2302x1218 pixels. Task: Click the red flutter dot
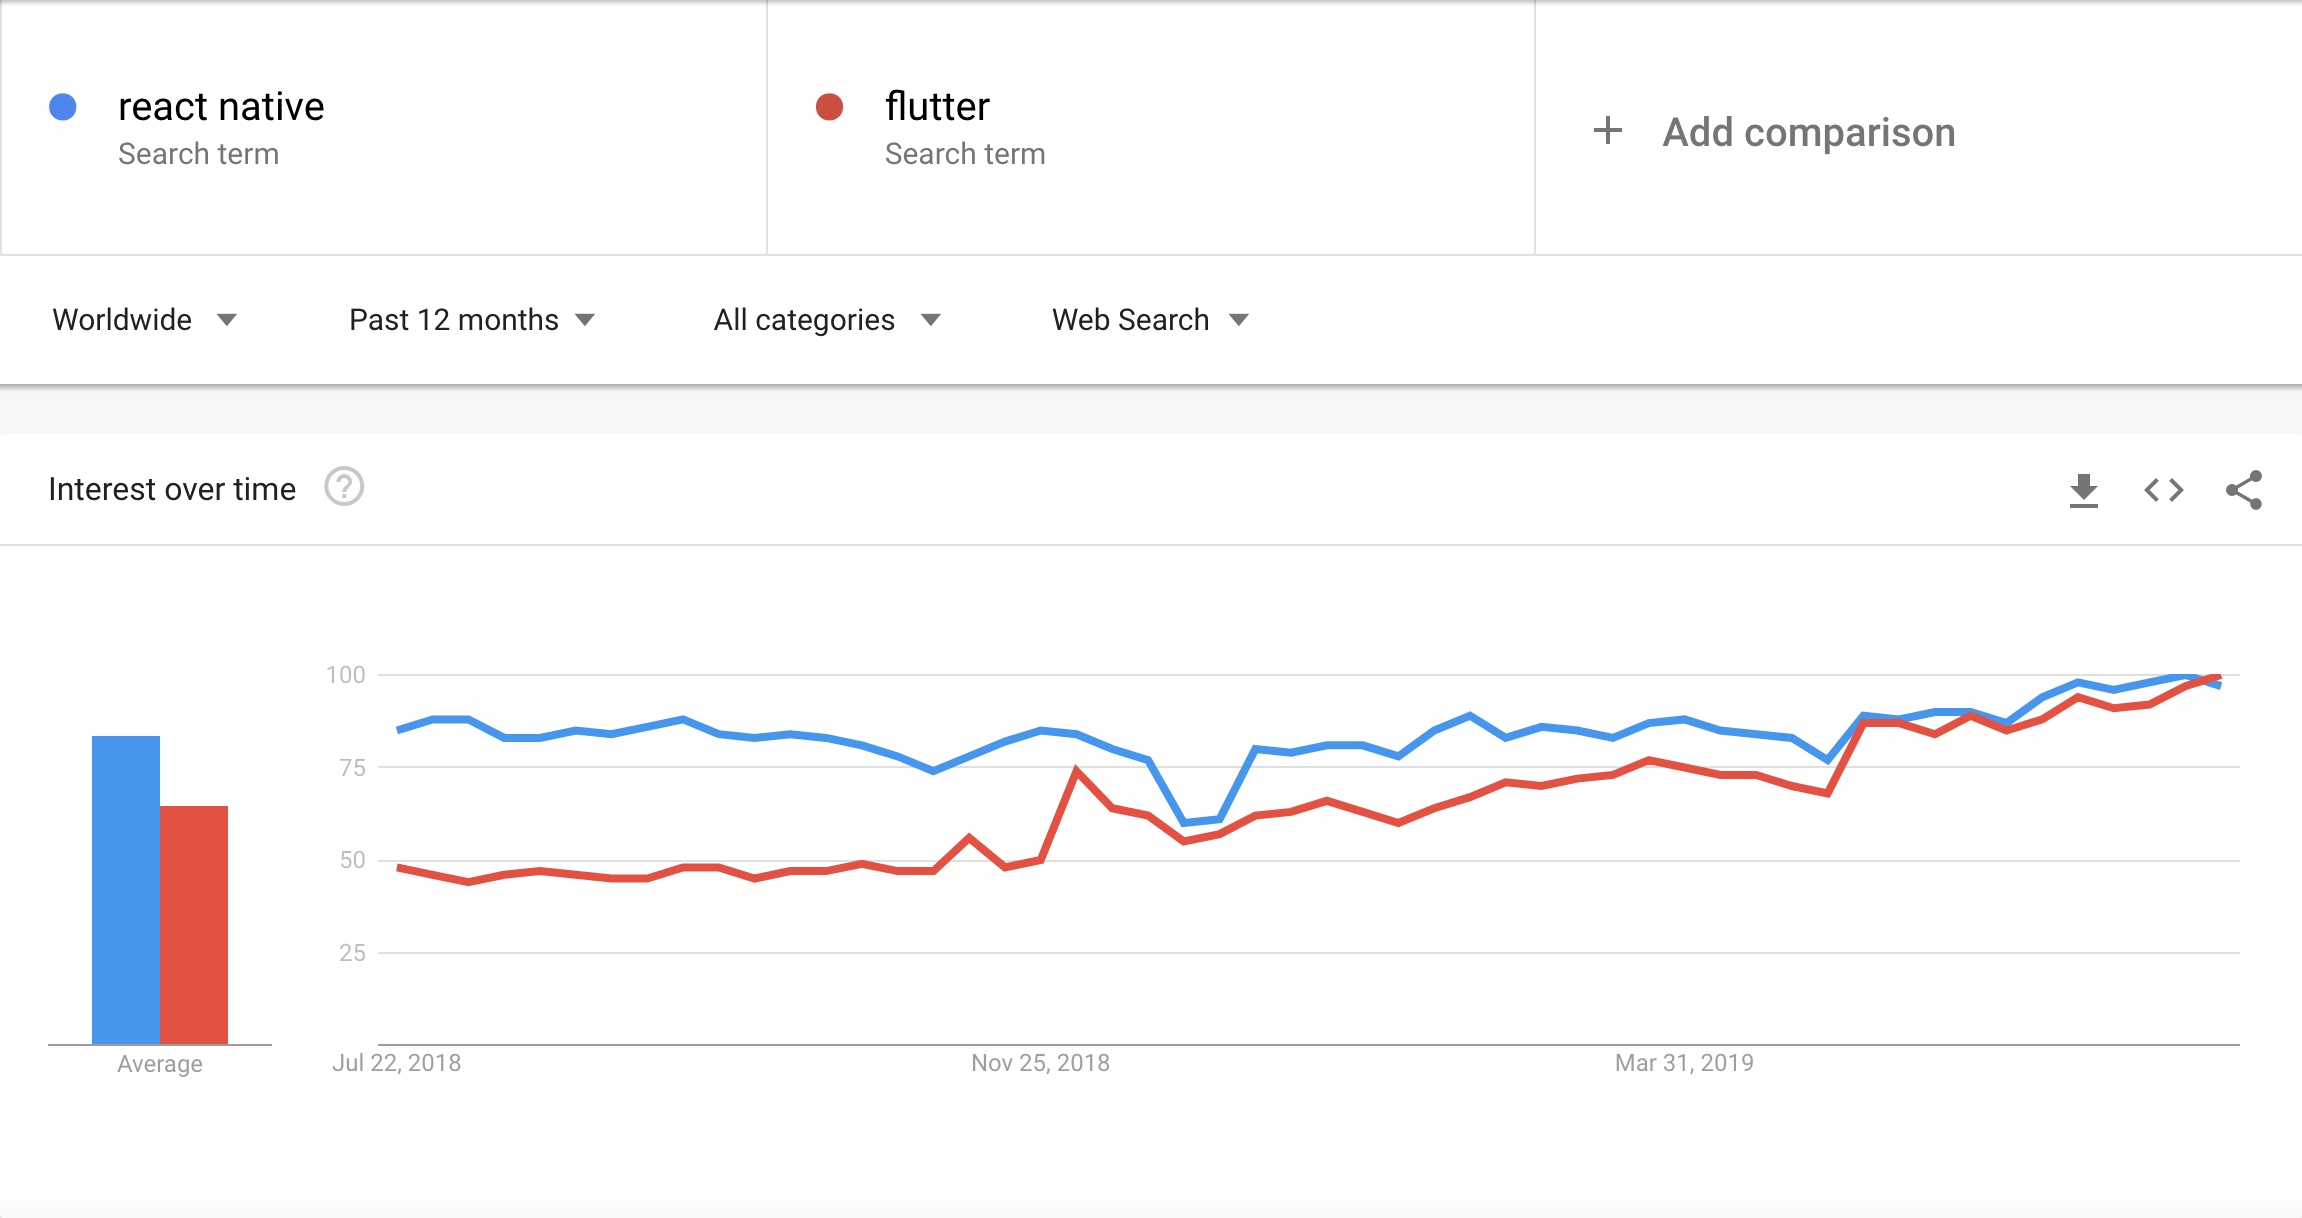tap(829, 107)
